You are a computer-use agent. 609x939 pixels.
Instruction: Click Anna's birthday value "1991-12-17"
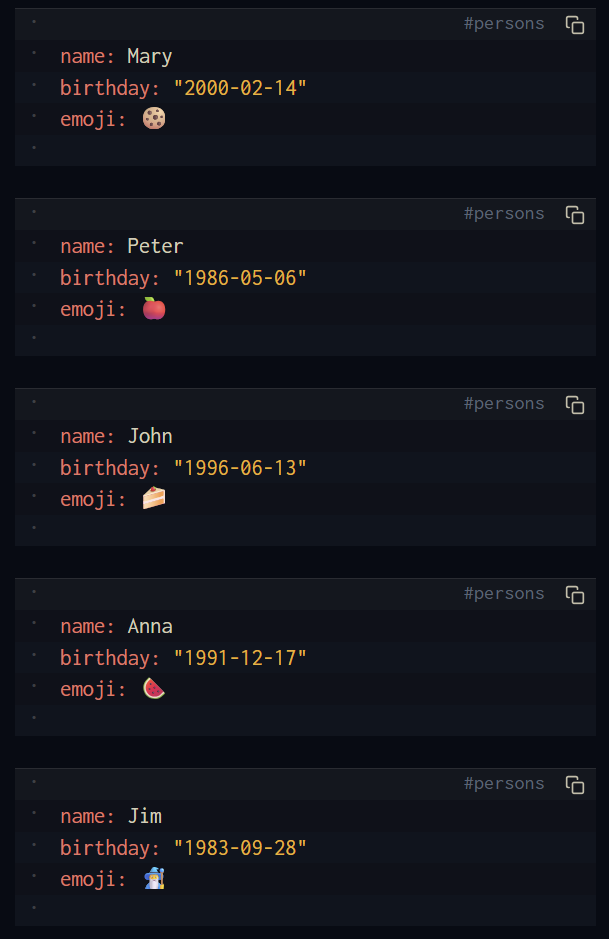point(240,658)
